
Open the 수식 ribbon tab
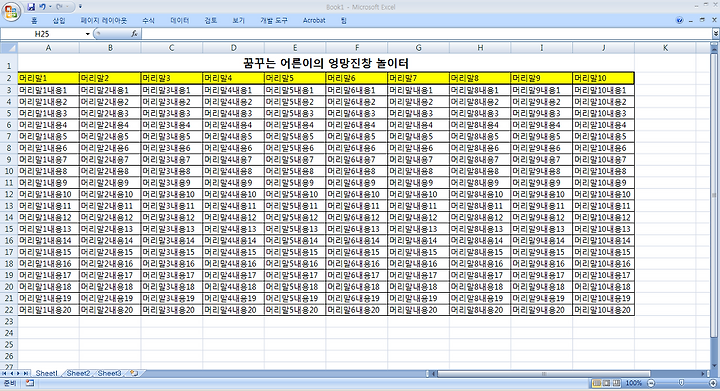(x=148, y=21)
